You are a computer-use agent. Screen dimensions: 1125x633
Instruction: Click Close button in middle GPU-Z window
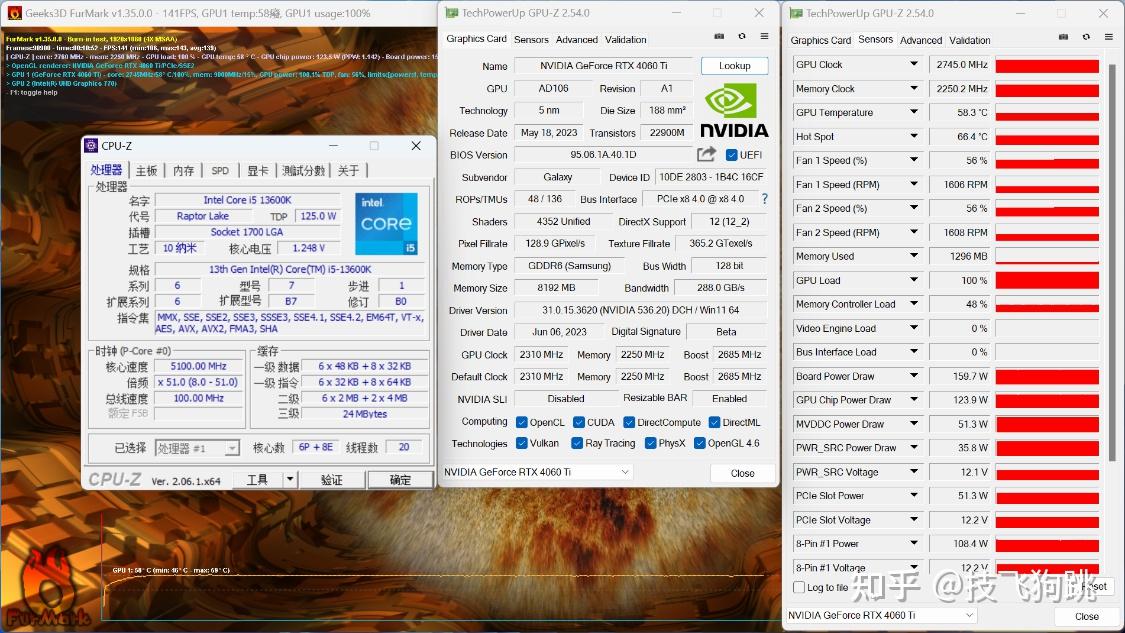click(x=743, y=473)
